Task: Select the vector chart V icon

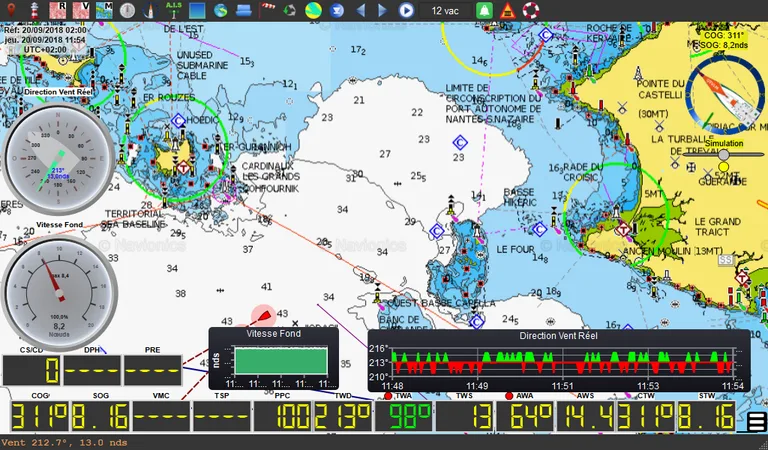Action: [81, 10]
